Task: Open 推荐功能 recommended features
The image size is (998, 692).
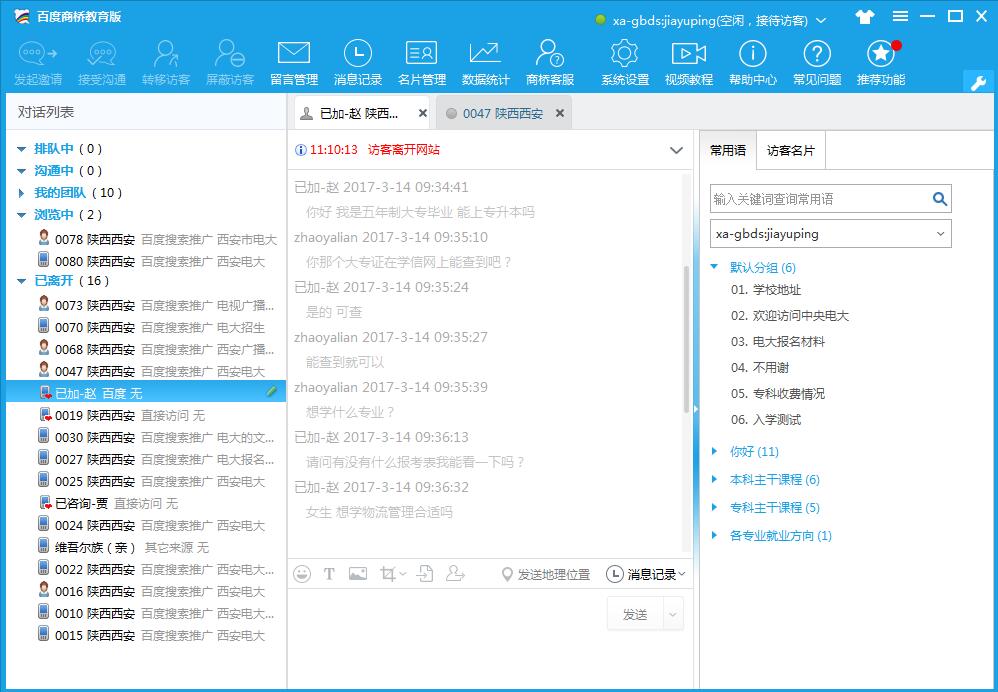Action: pos(880,62)
